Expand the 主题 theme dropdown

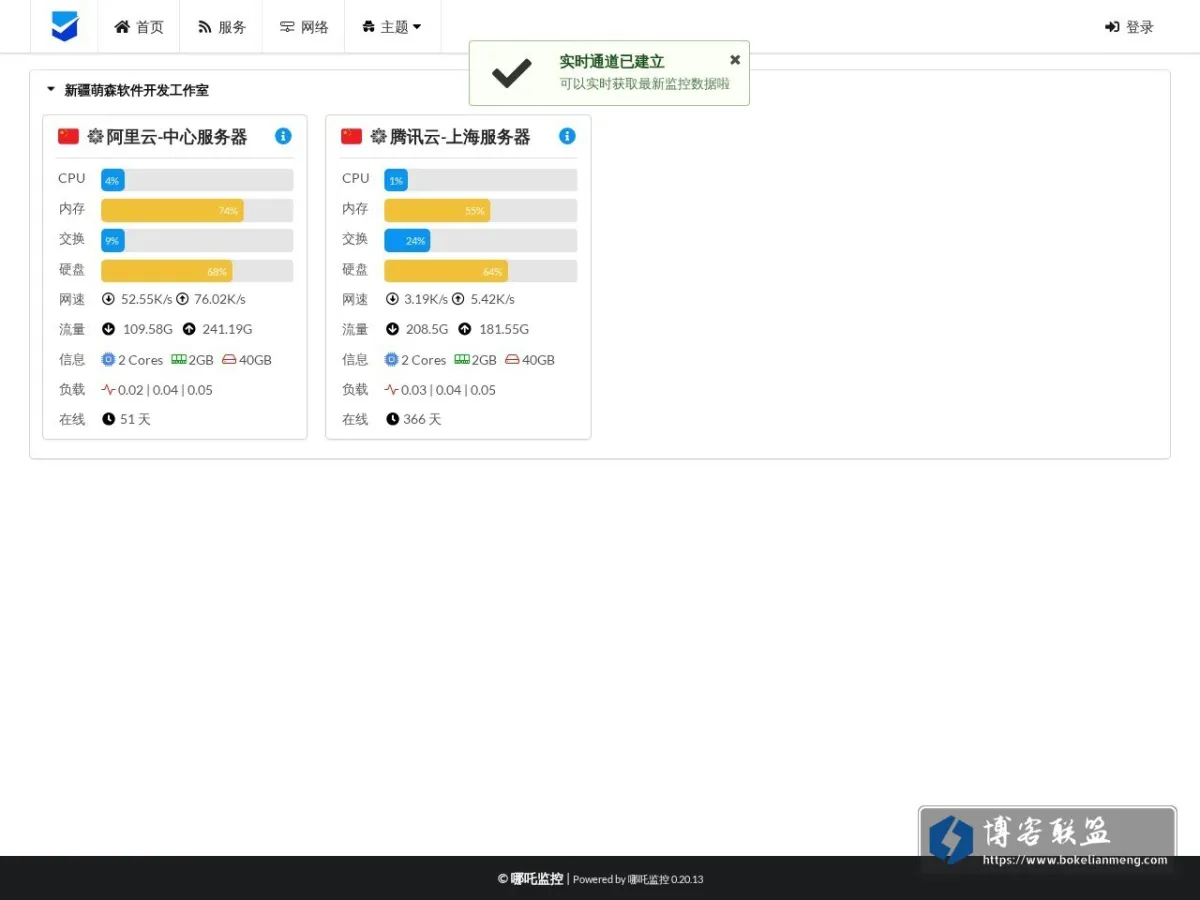point(392,27)
